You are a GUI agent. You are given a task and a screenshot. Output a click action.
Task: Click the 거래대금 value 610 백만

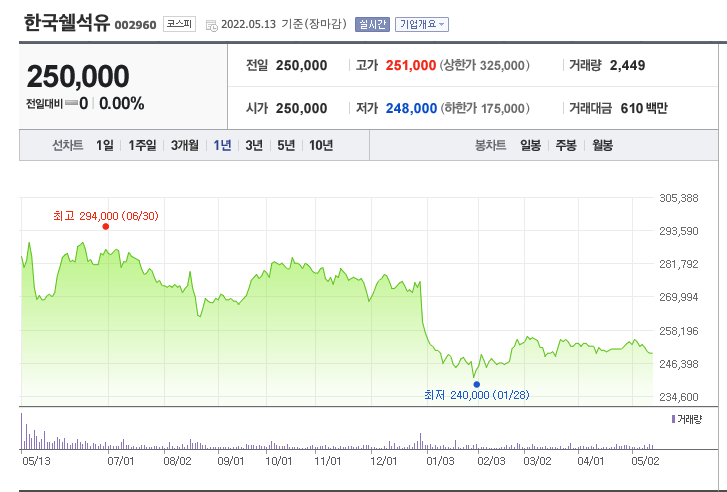(x=644, y=109)
